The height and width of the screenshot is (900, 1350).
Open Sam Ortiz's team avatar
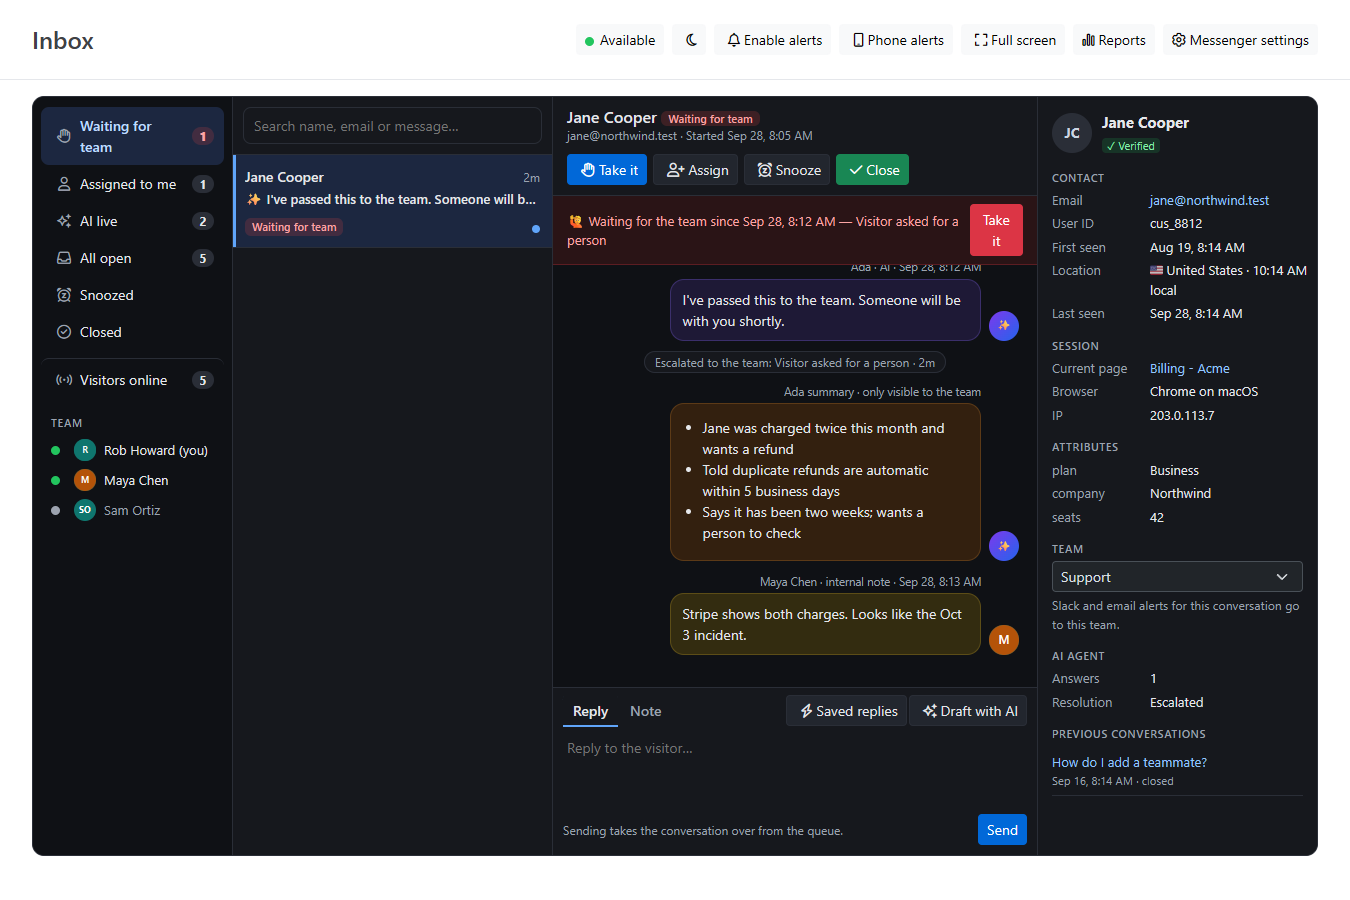[85, 510]
